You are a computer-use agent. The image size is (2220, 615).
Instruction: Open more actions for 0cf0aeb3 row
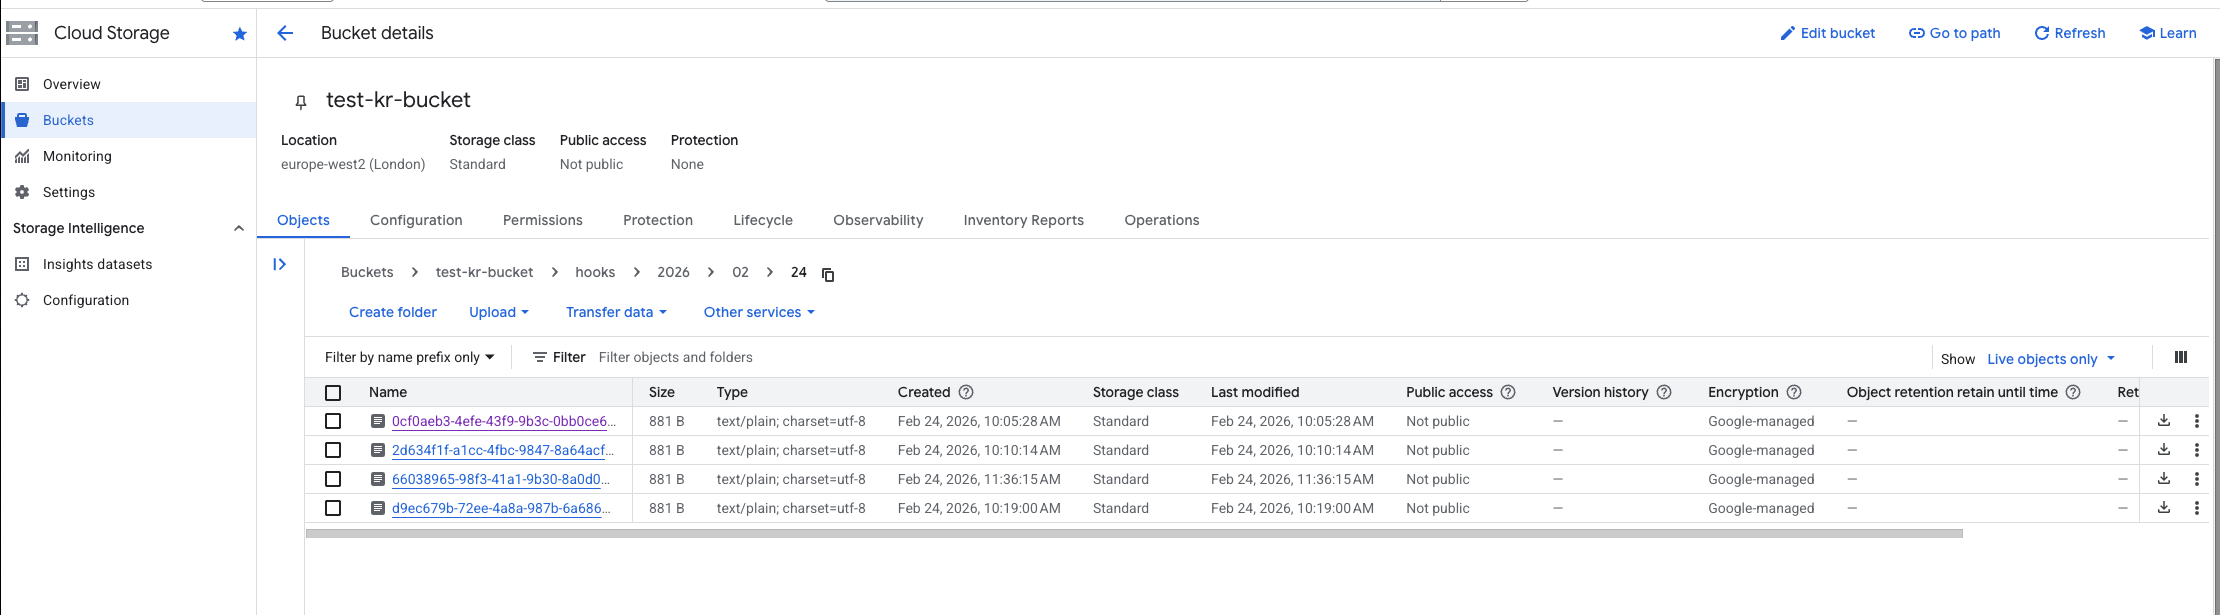pyautogui.click(x=2197, y=421)
